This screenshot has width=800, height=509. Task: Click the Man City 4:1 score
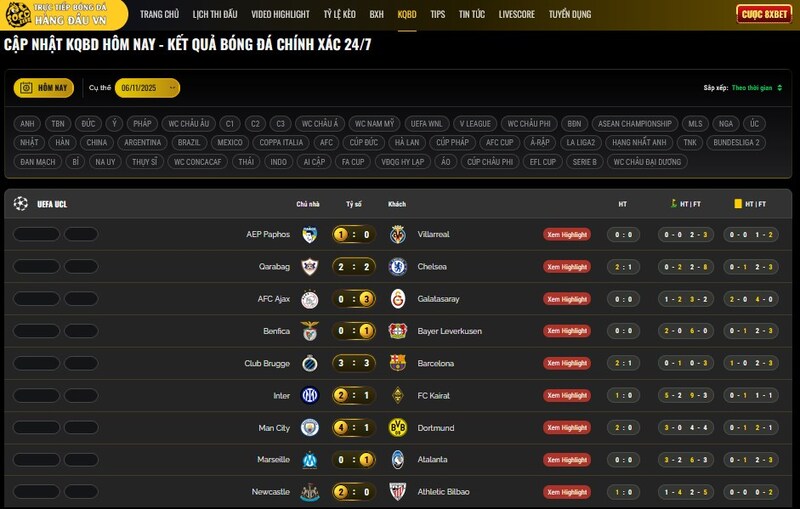point(354,428)
